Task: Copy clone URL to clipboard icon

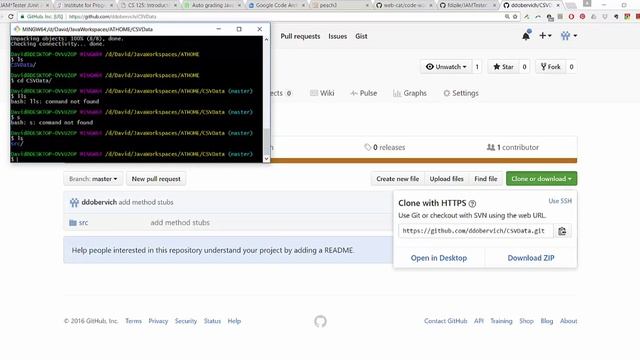Action: pos(562,231)
